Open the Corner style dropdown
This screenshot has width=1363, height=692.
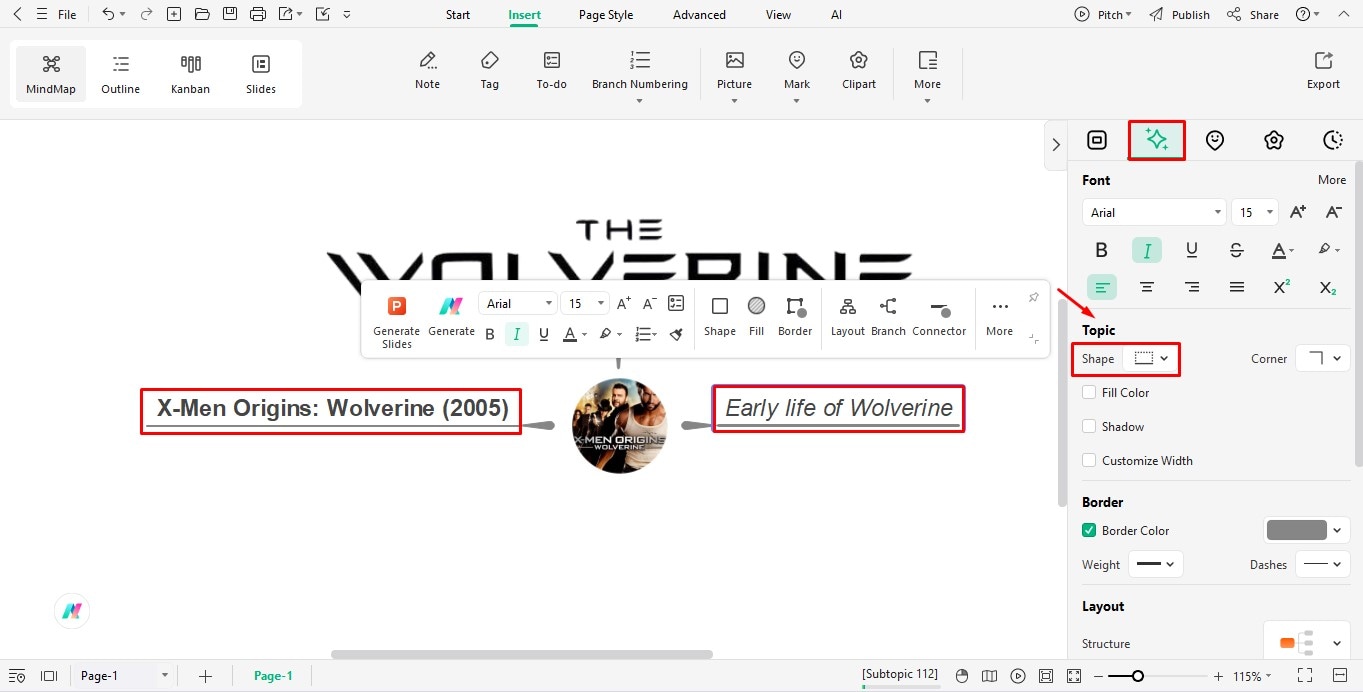1322,358
